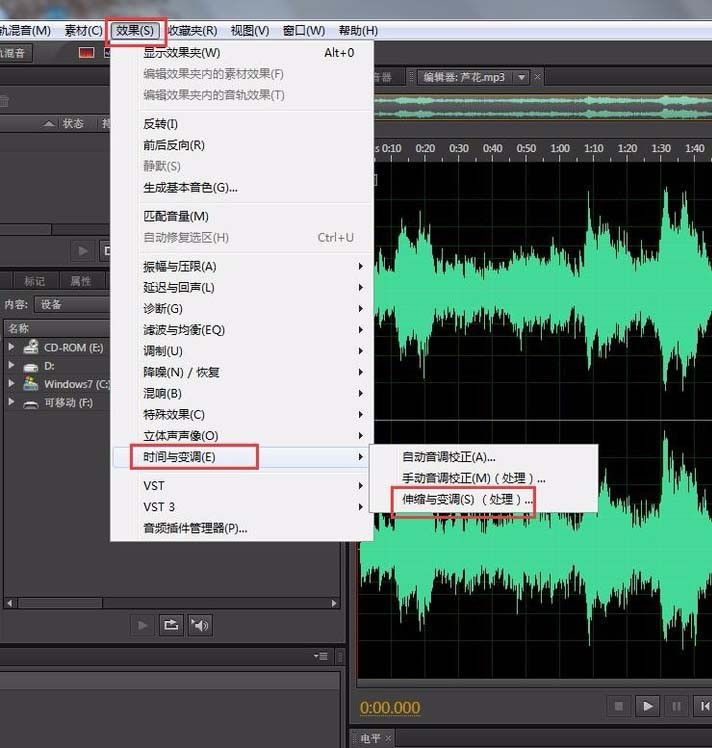Click the red waveform view icon in toolbar
Screen dimensions: 712x748
tap(86, 52)
